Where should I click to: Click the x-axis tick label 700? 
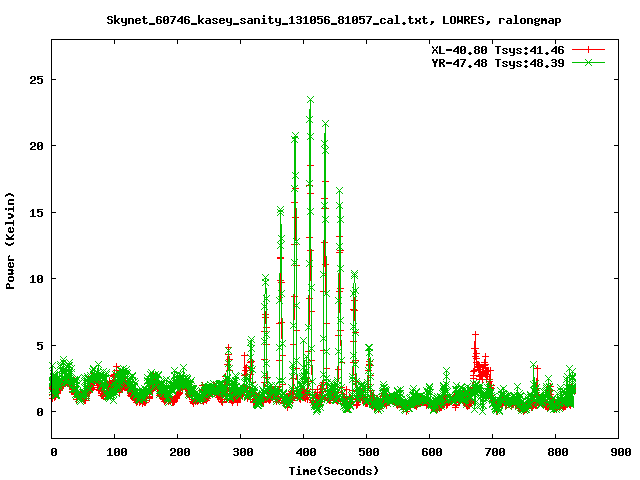pyautogui.click(x=495, y=452)
